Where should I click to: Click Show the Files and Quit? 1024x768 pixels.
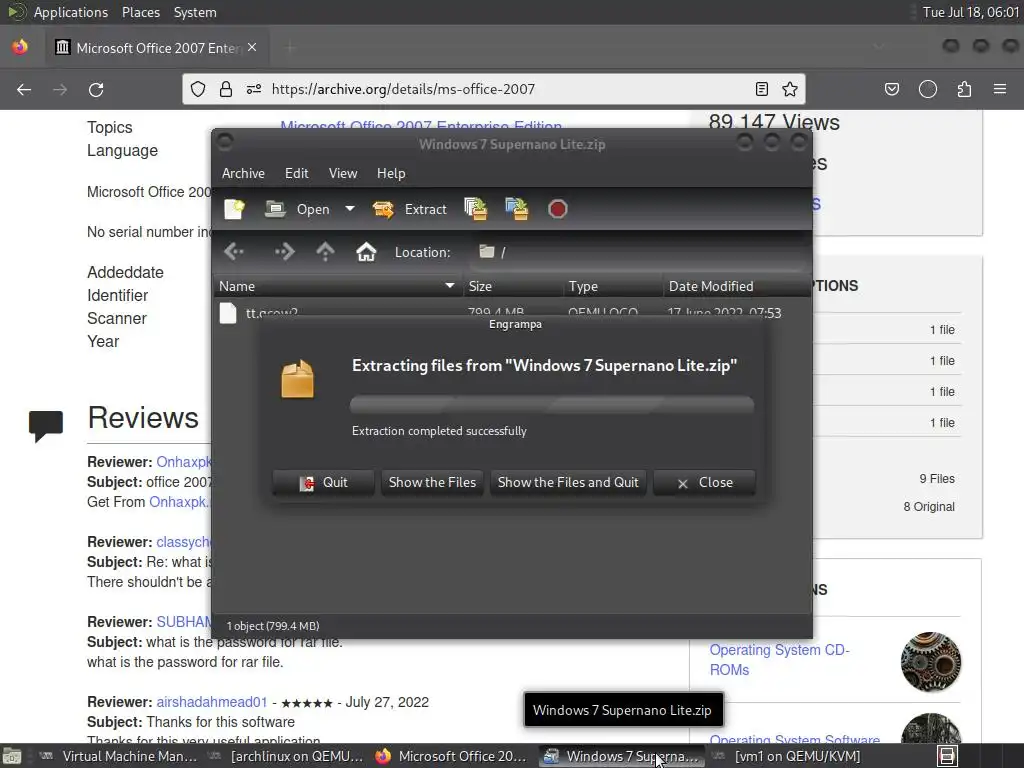568,483
